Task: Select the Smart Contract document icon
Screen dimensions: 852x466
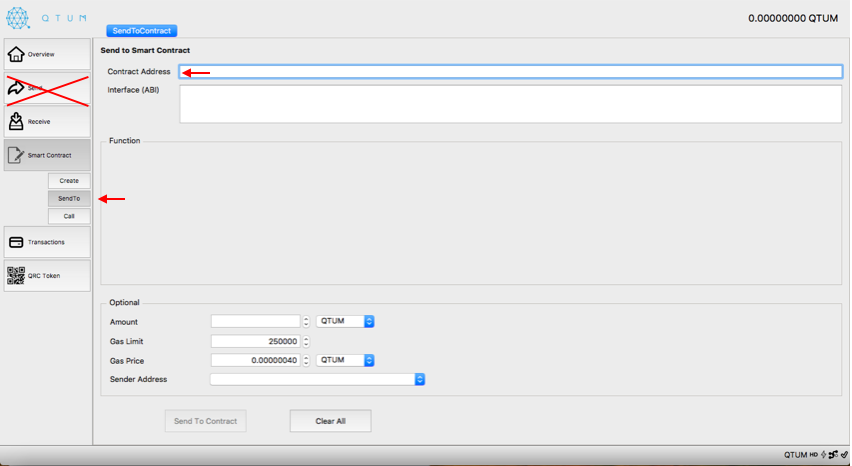Action: click(16, 155)
